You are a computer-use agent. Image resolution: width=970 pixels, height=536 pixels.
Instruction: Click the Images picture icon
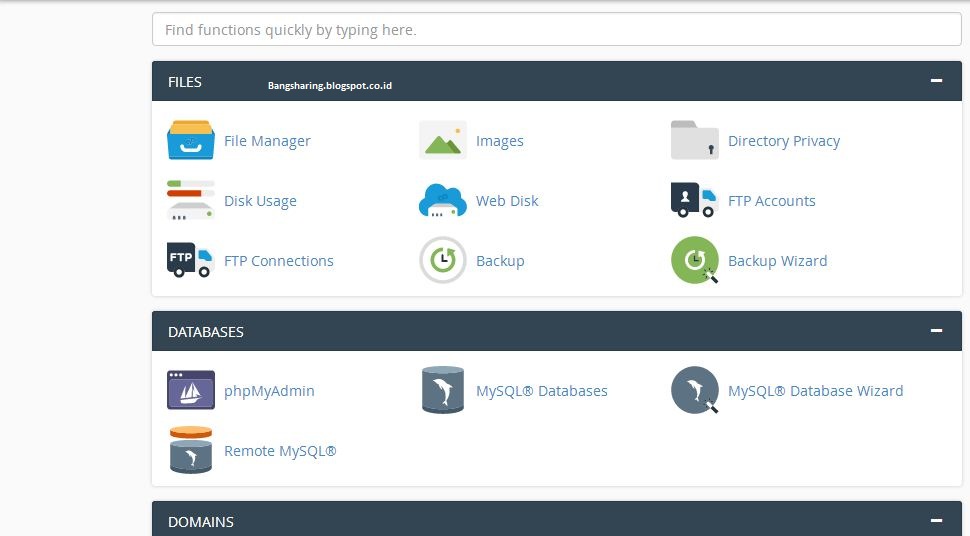(443, 140)
